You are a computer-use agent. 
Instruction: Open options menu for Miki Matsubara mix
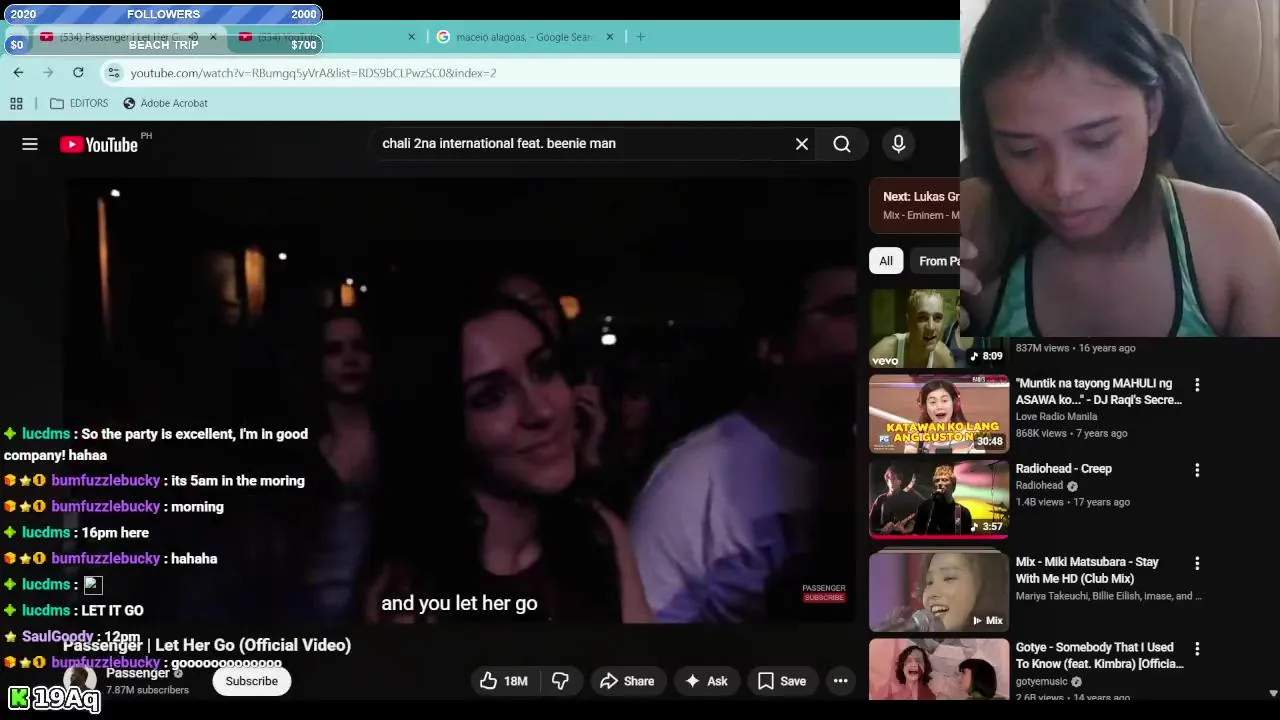[x=1197, y=563]
